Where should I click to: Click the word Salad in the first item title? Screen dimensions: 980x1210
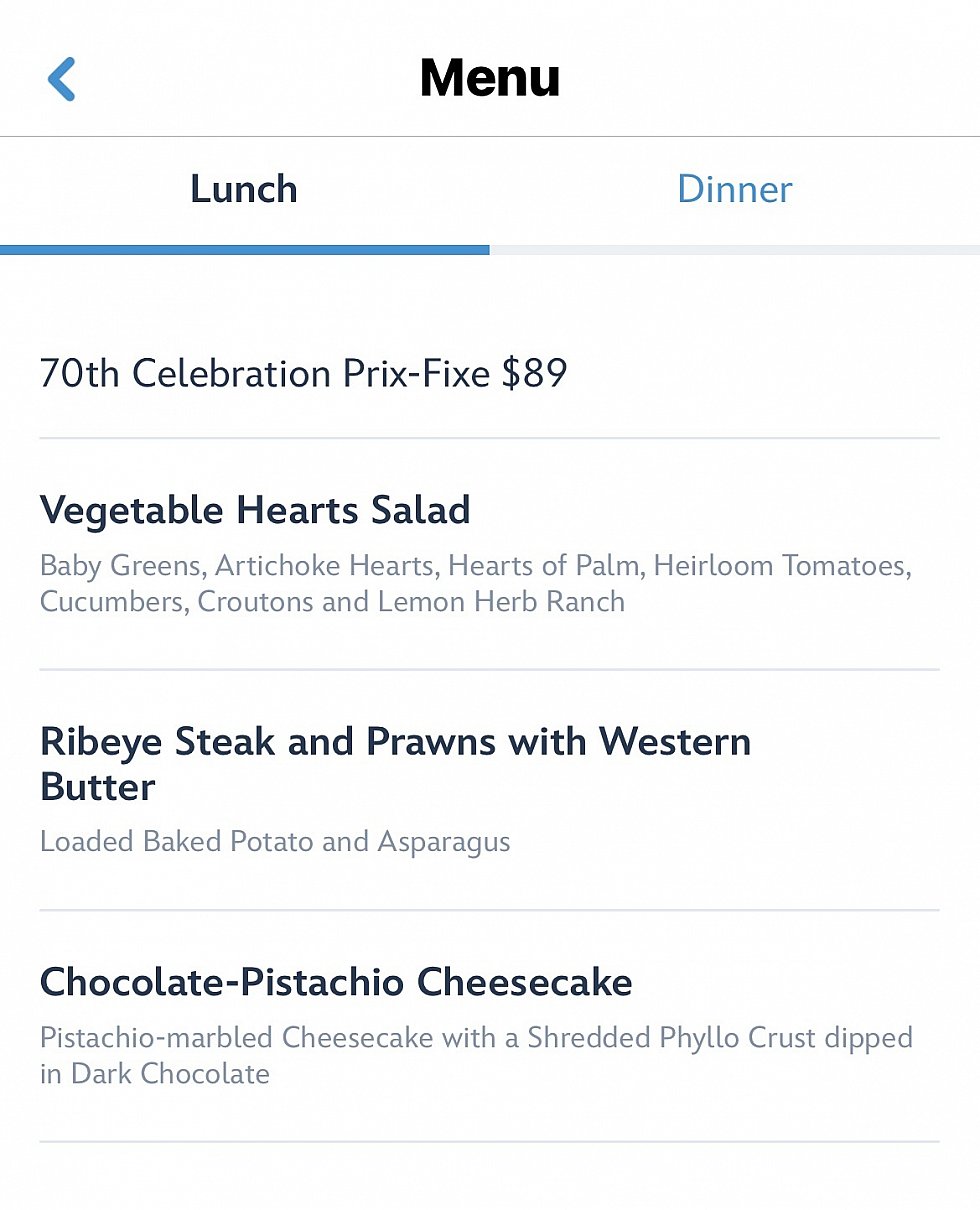(x=420, y=510)
